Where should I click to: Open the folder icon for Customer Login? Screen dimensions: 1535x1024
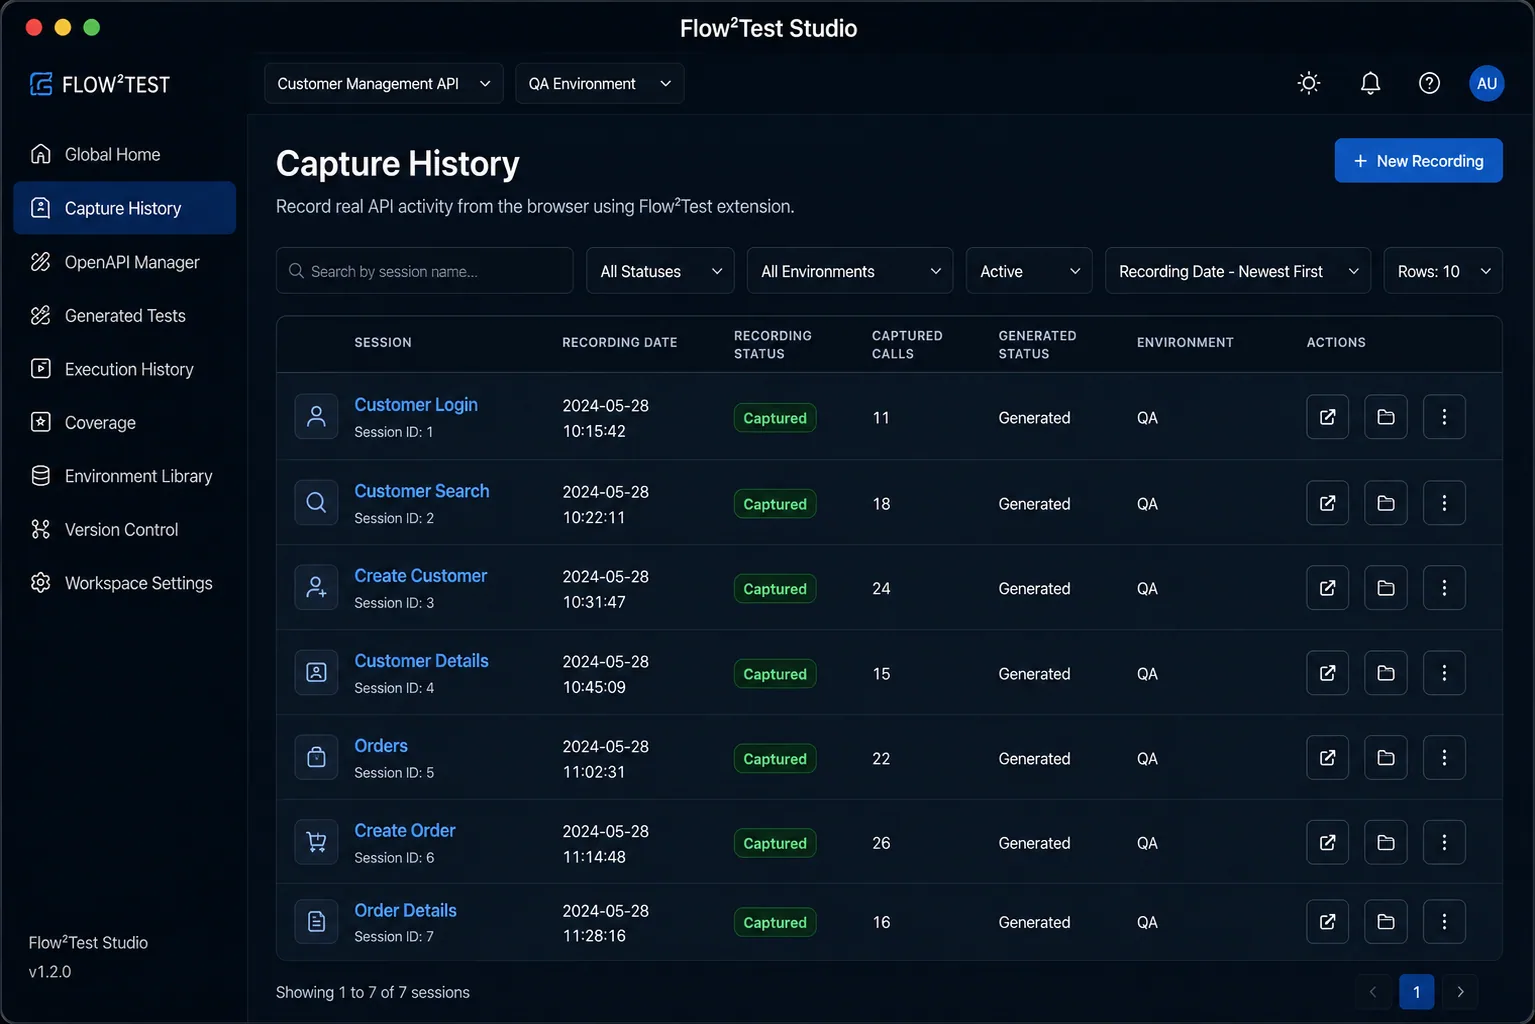[1385, 417]
